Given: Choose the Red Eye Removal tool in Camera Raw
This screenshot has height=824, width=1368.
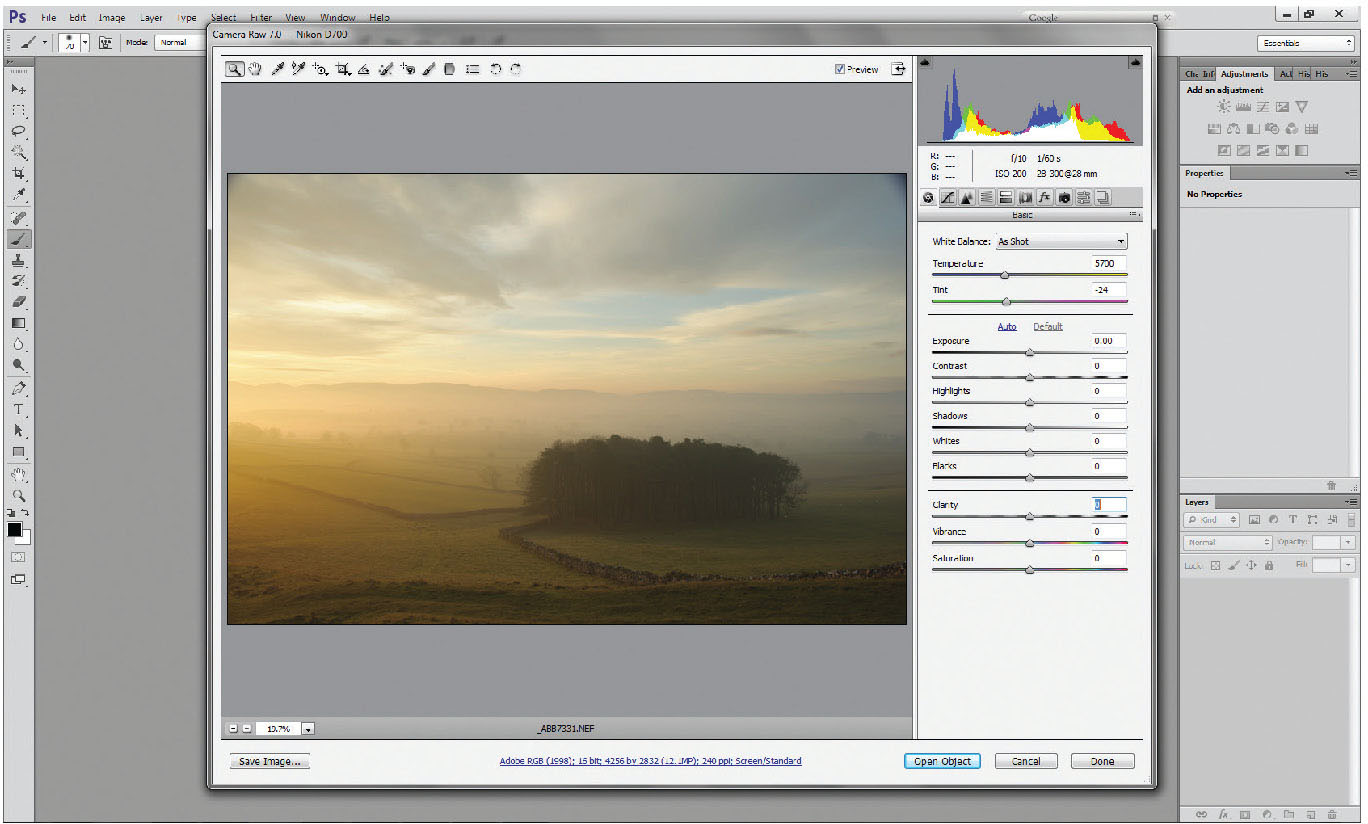Looking at the screenshot, I should pyautogui.click(x=408, y=69).
